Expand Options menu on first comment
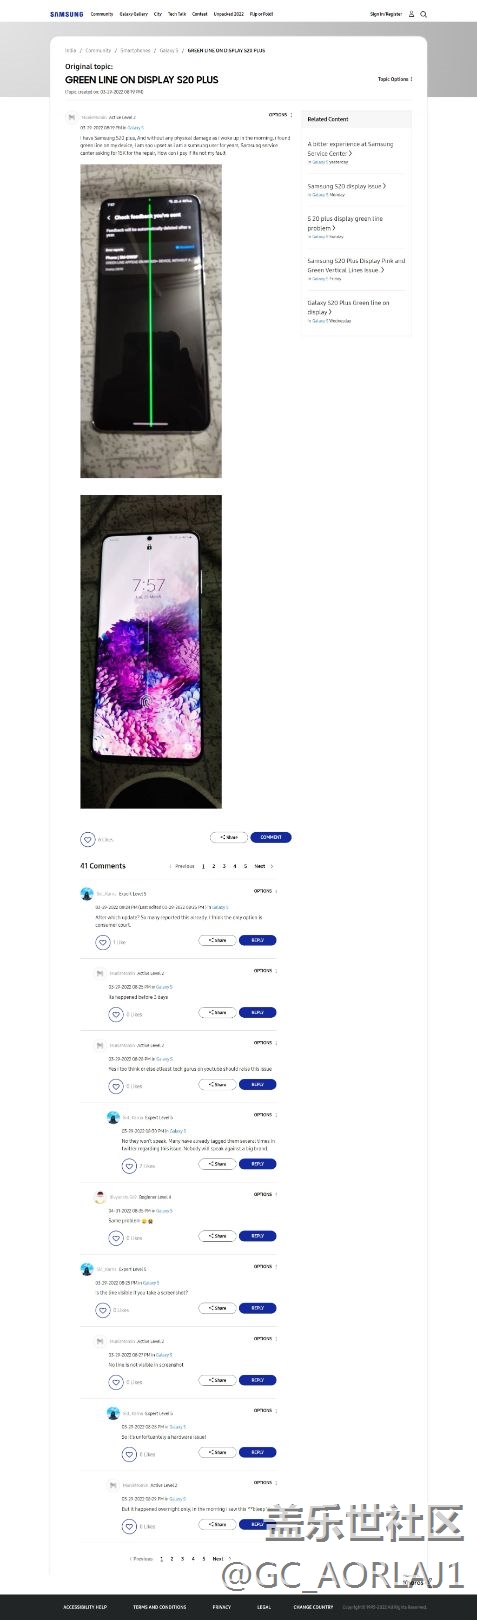Screen dimensions: 477x1620 pyautogui.click(x=265, y=891)
